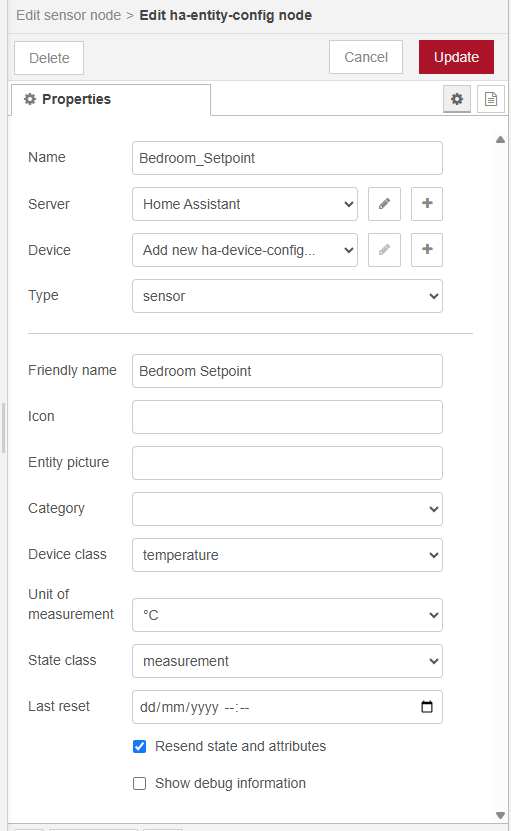Image resolution: width=511 pixels, height=831 pixels.
Task: Click the disabled device edit pencil
Action: point(384,250)
